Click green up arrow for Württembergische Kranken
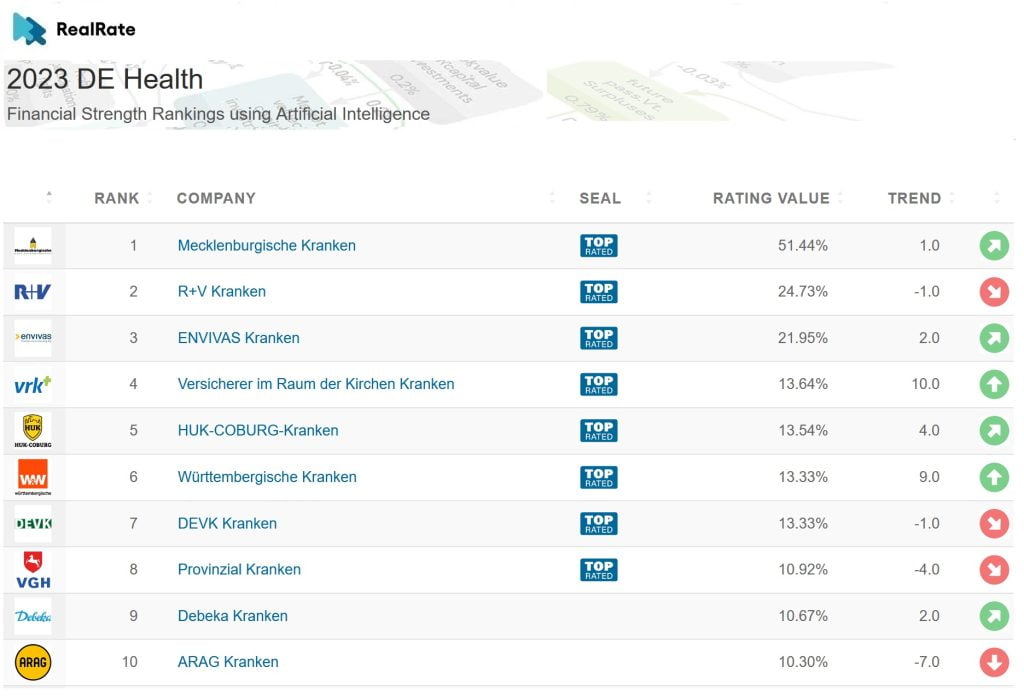1024x696 pixels. 994,477
